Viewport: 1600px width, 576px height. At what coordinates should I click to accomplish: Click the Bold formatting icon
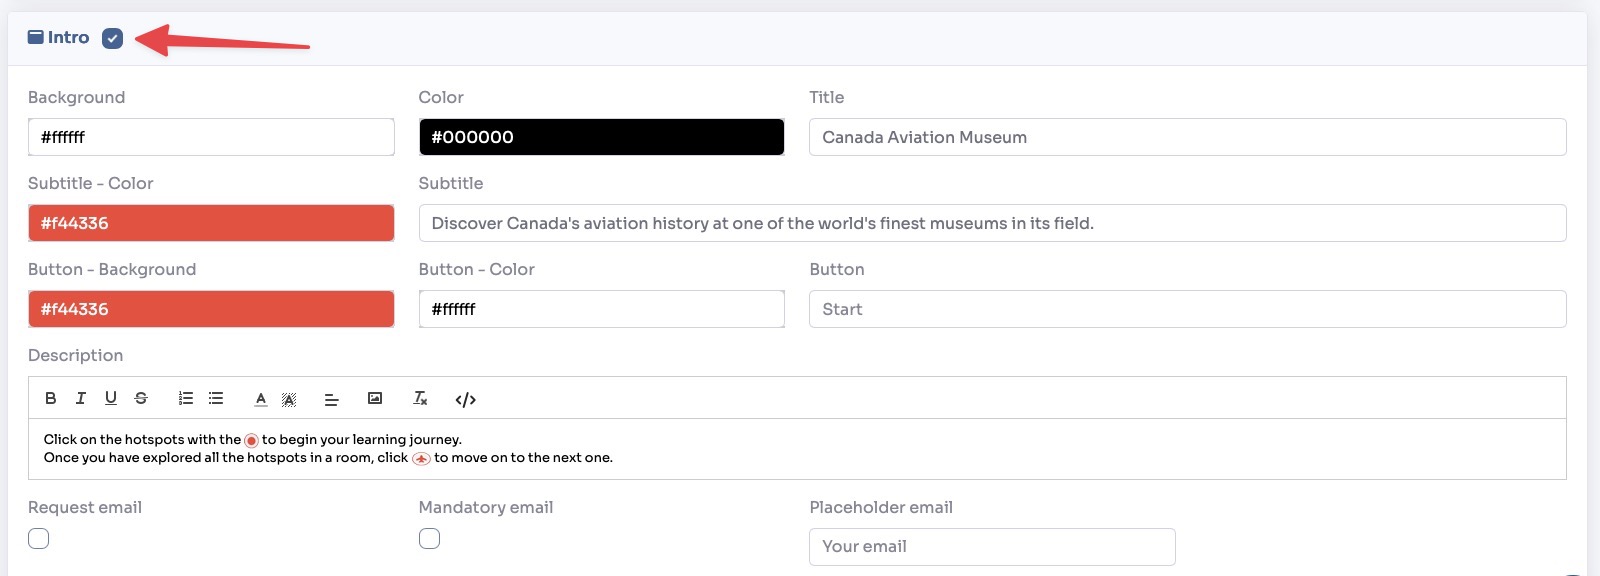pyautogui.click(x=51, y=398)
